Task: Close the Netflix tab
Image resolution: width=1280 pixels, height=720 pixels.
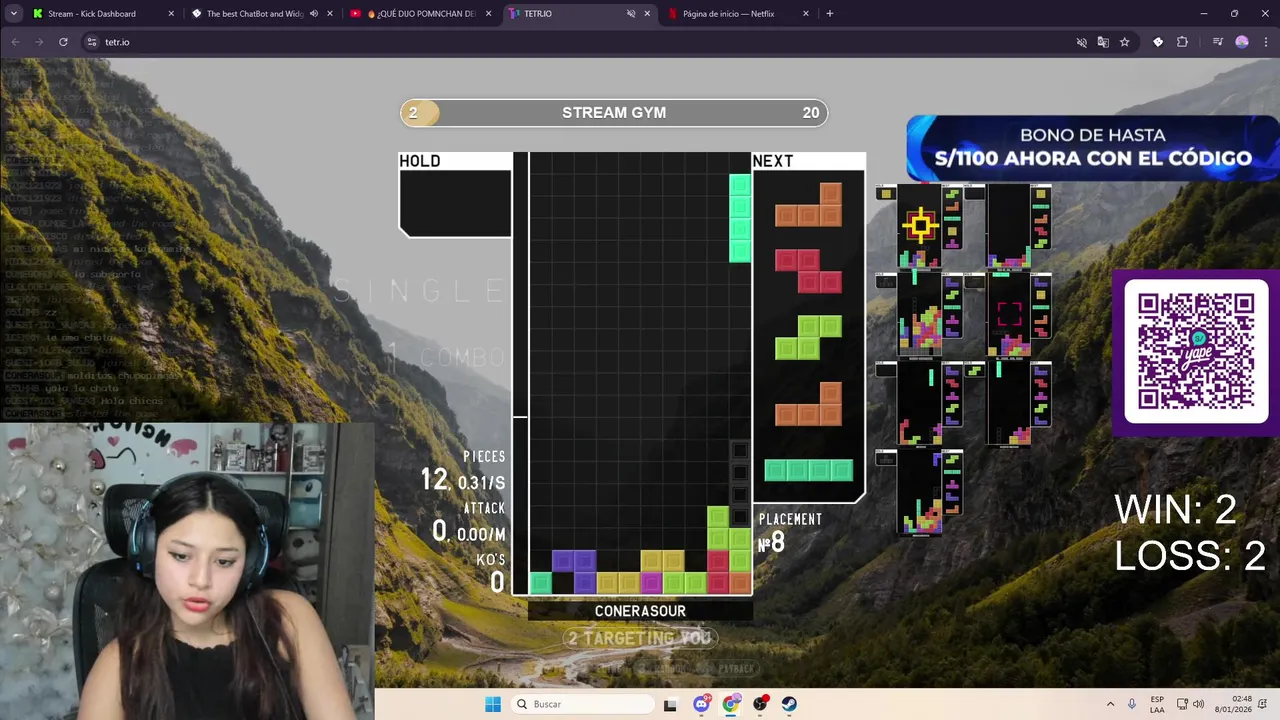Action: coord(805,14)
